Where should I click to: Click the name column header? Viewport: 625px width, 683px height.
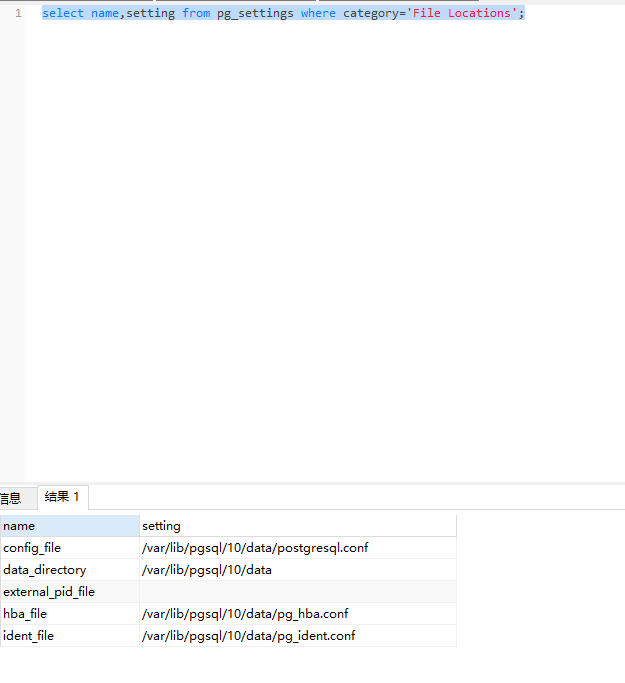click(x=70, y=526)
